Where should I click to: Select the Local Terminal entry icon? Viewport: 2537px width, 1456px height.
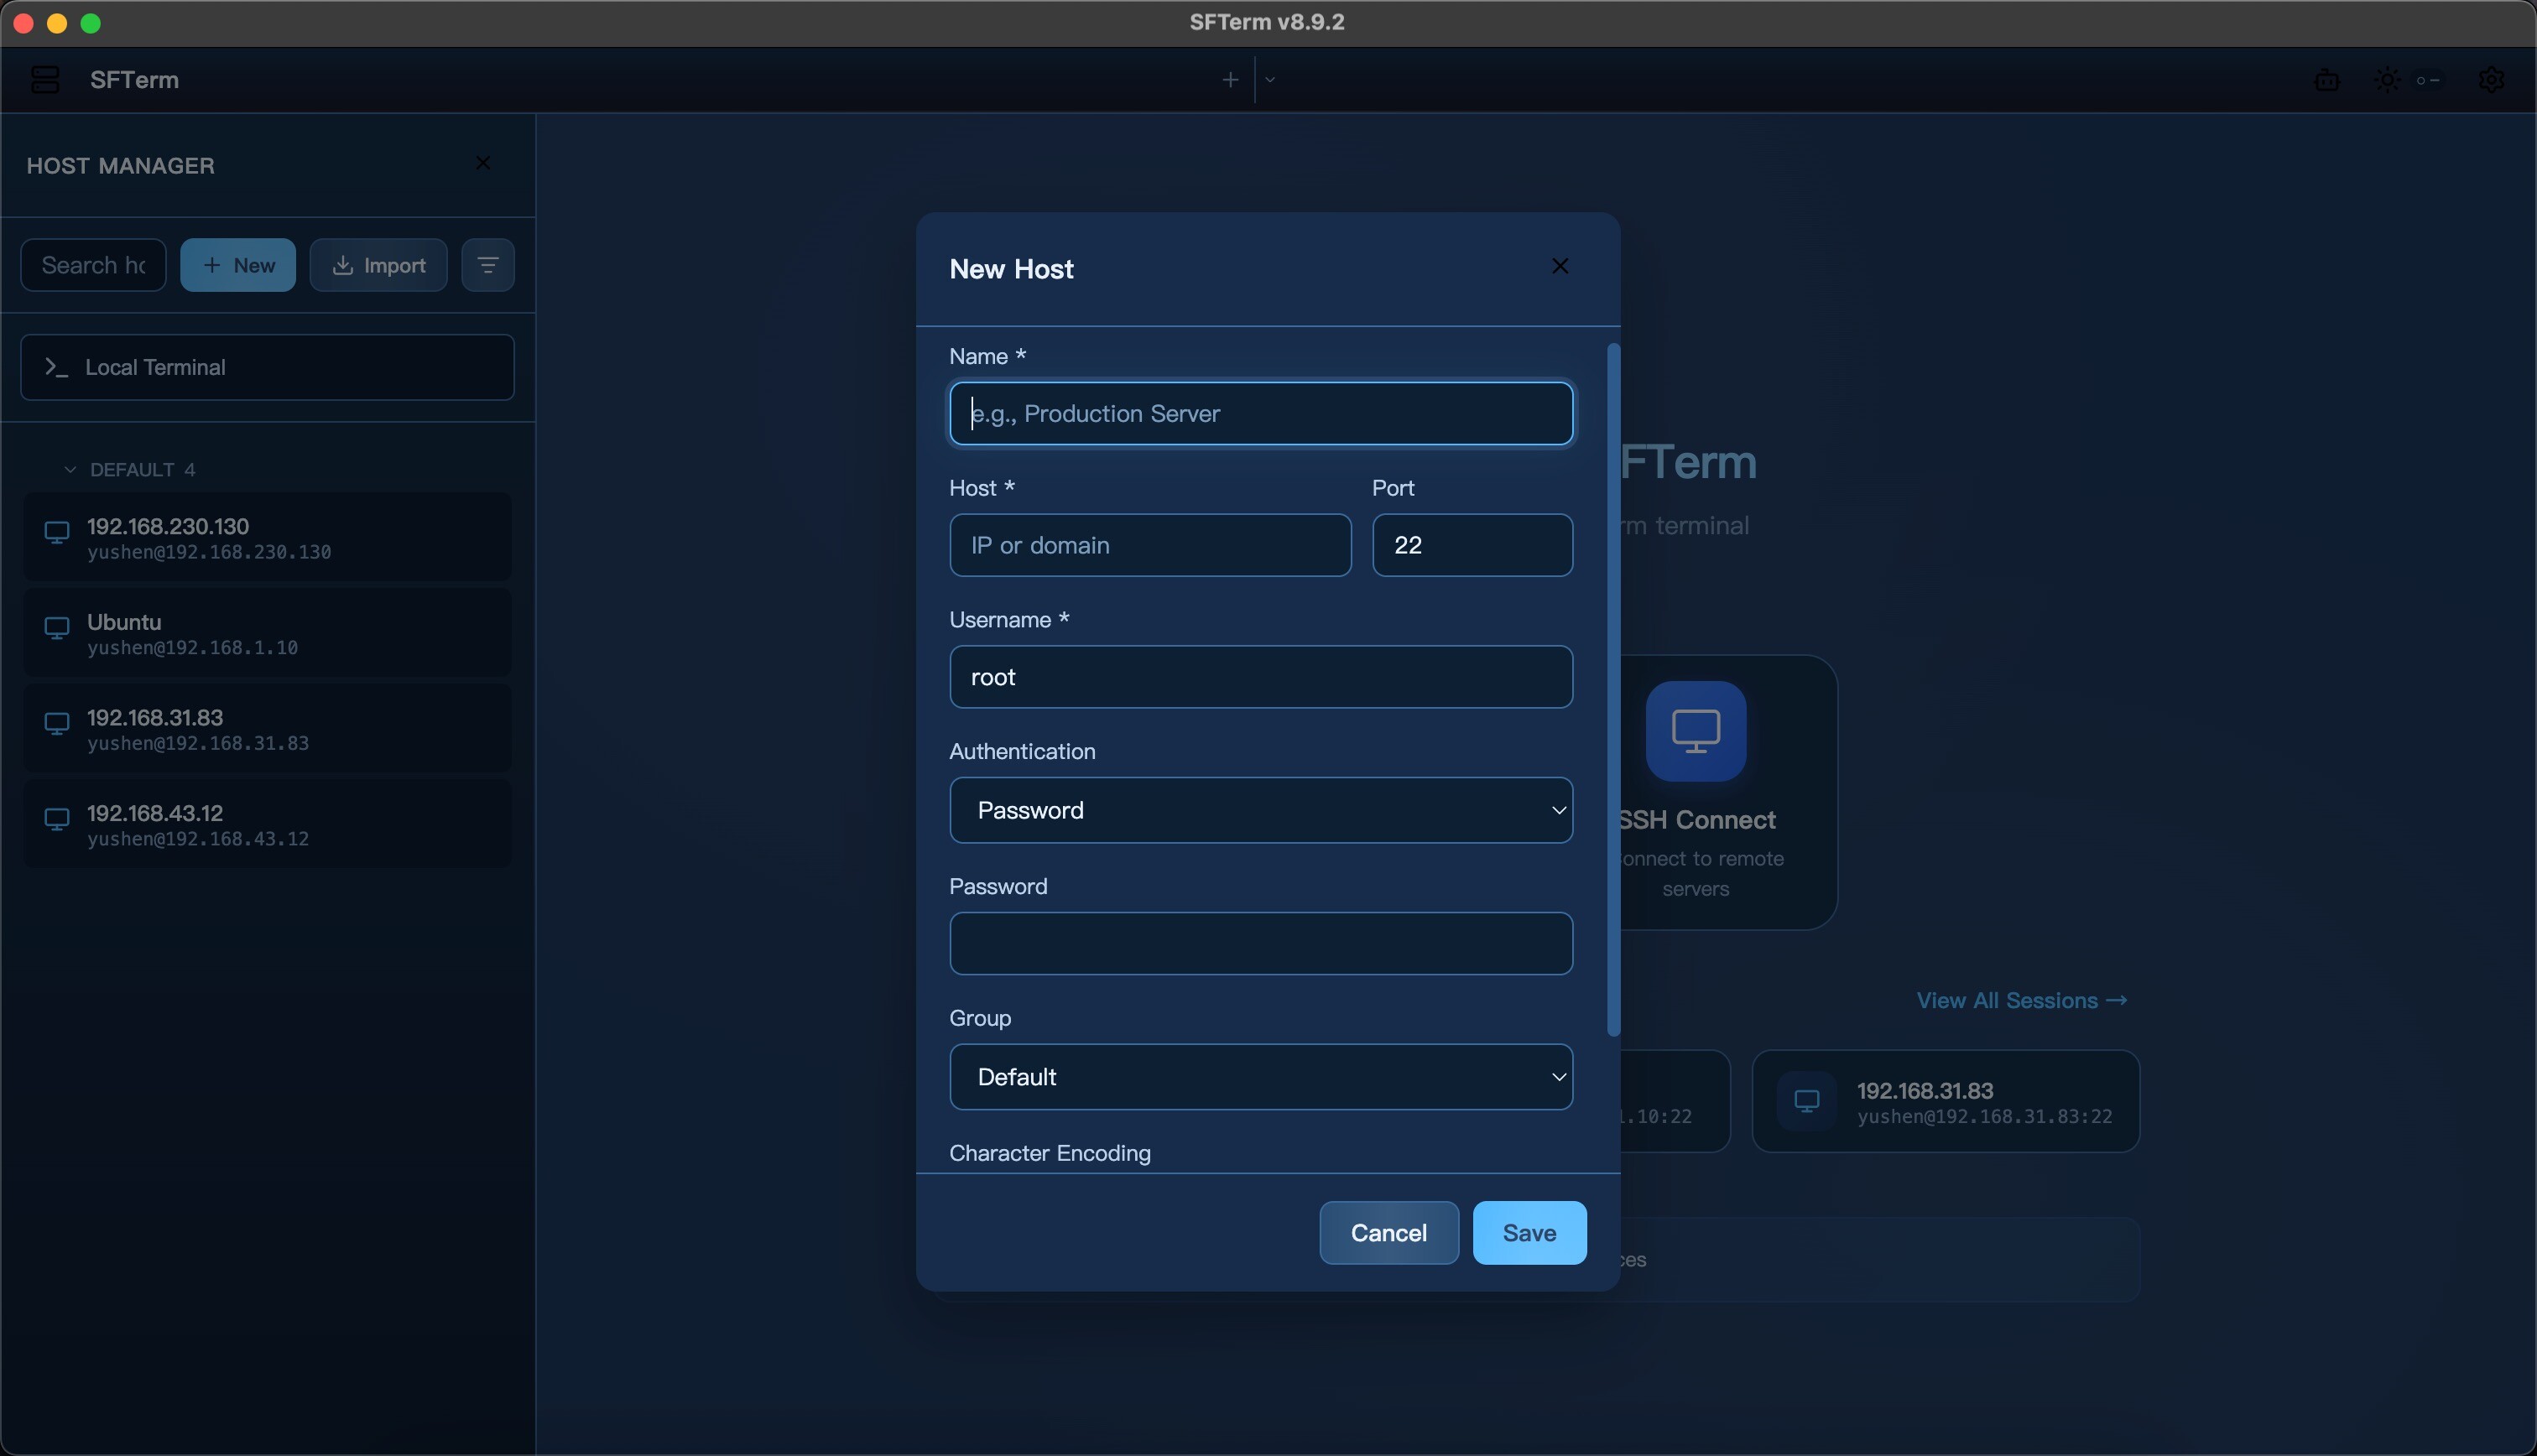[58, 367]
